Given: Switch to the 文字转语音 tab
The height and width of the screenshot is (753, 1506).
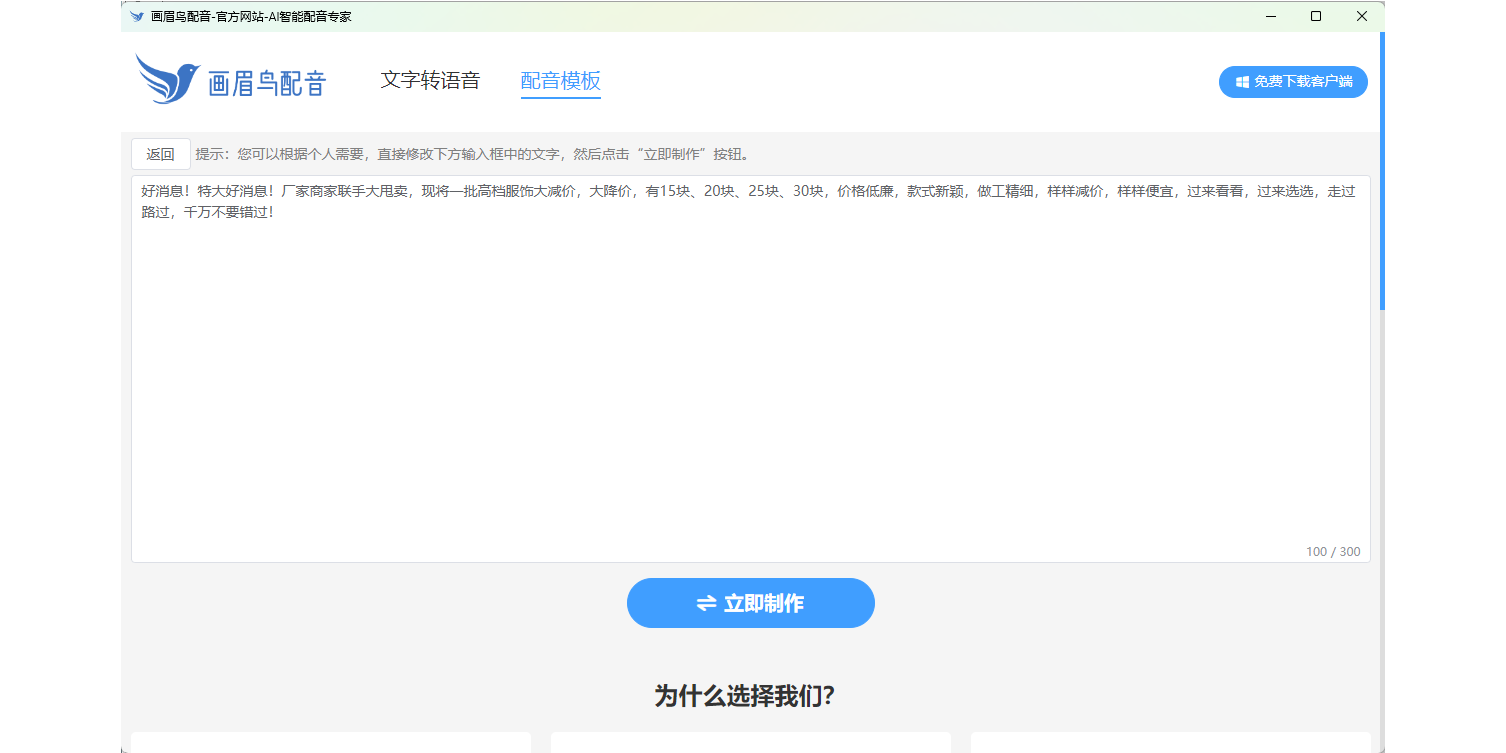Looking at the screenshot, I should pyautogui.click(x=430, y=81).
